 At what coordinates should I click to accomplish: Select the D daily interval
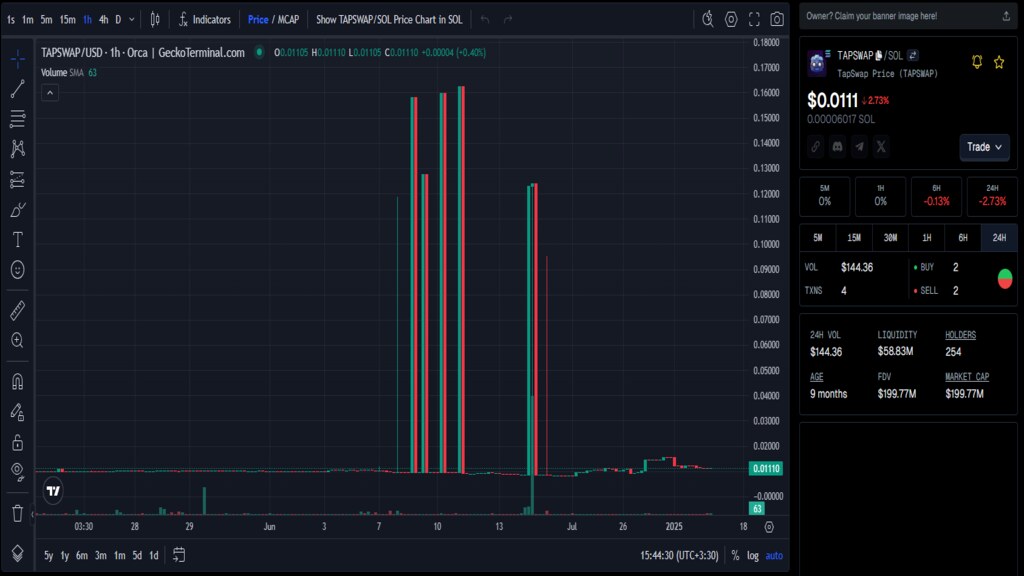[x=118, y=20]
